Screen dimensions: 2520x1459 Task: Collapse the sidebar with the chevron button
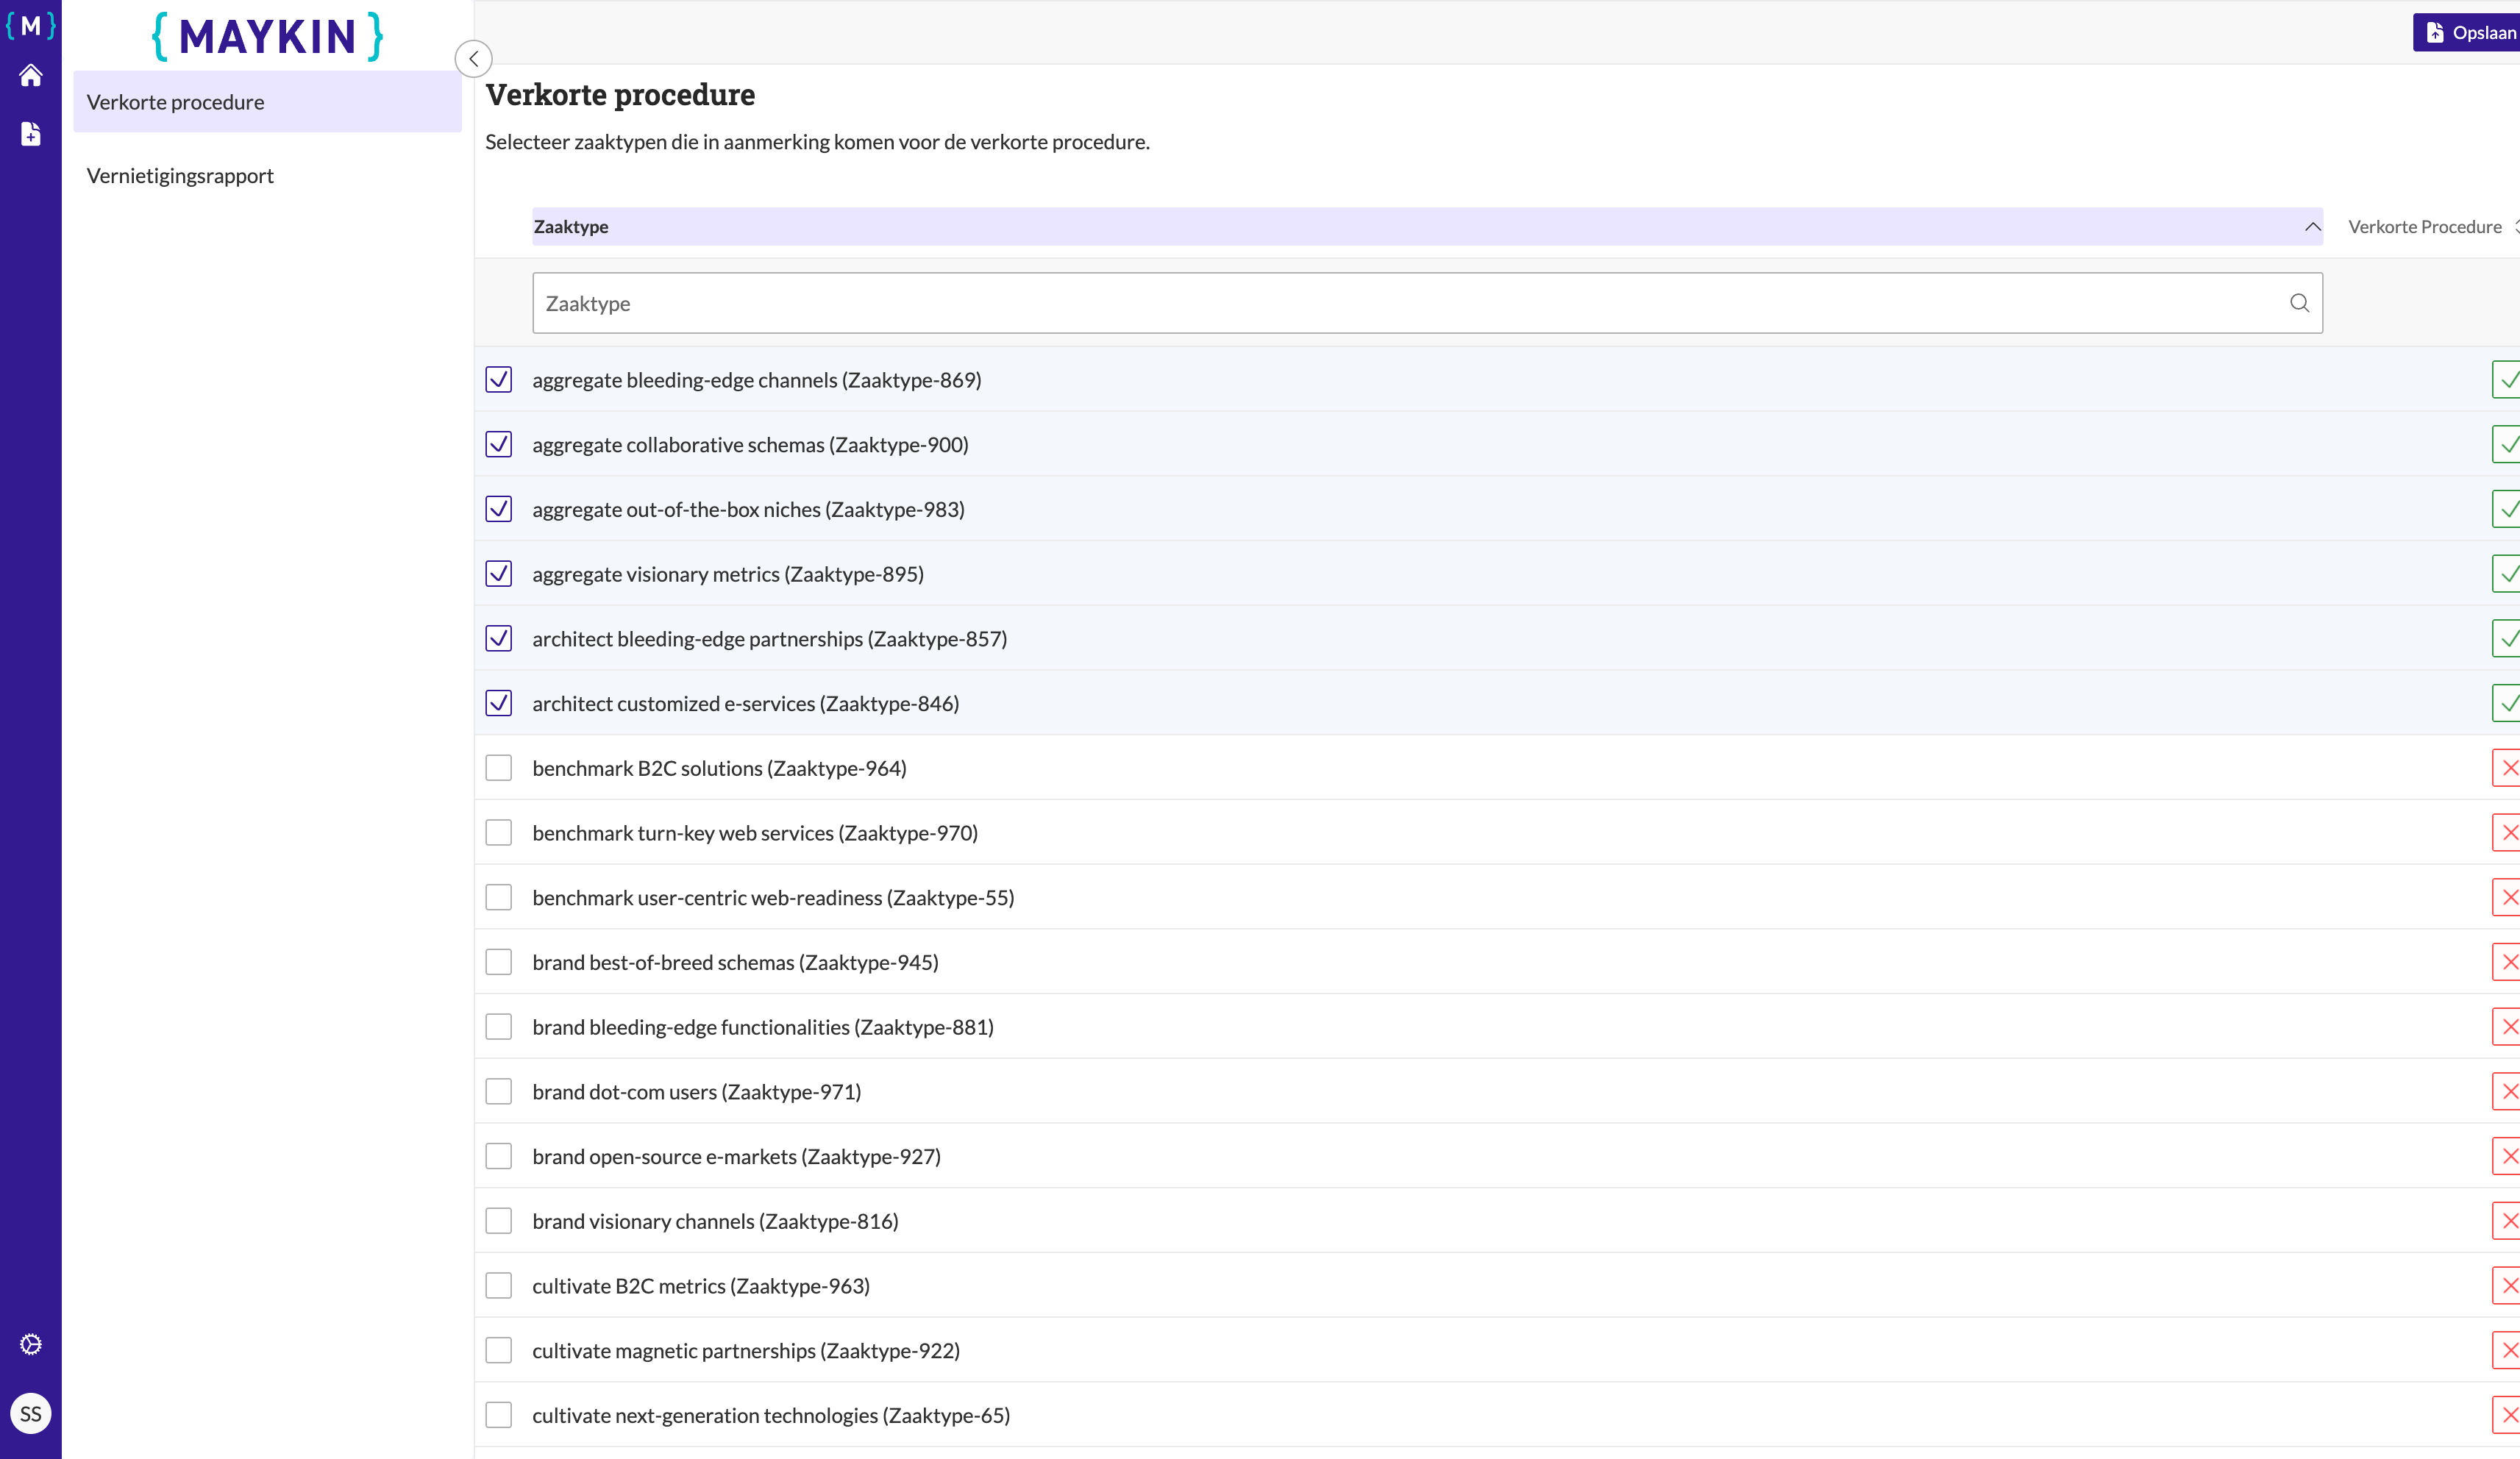(x=473, y=59)
